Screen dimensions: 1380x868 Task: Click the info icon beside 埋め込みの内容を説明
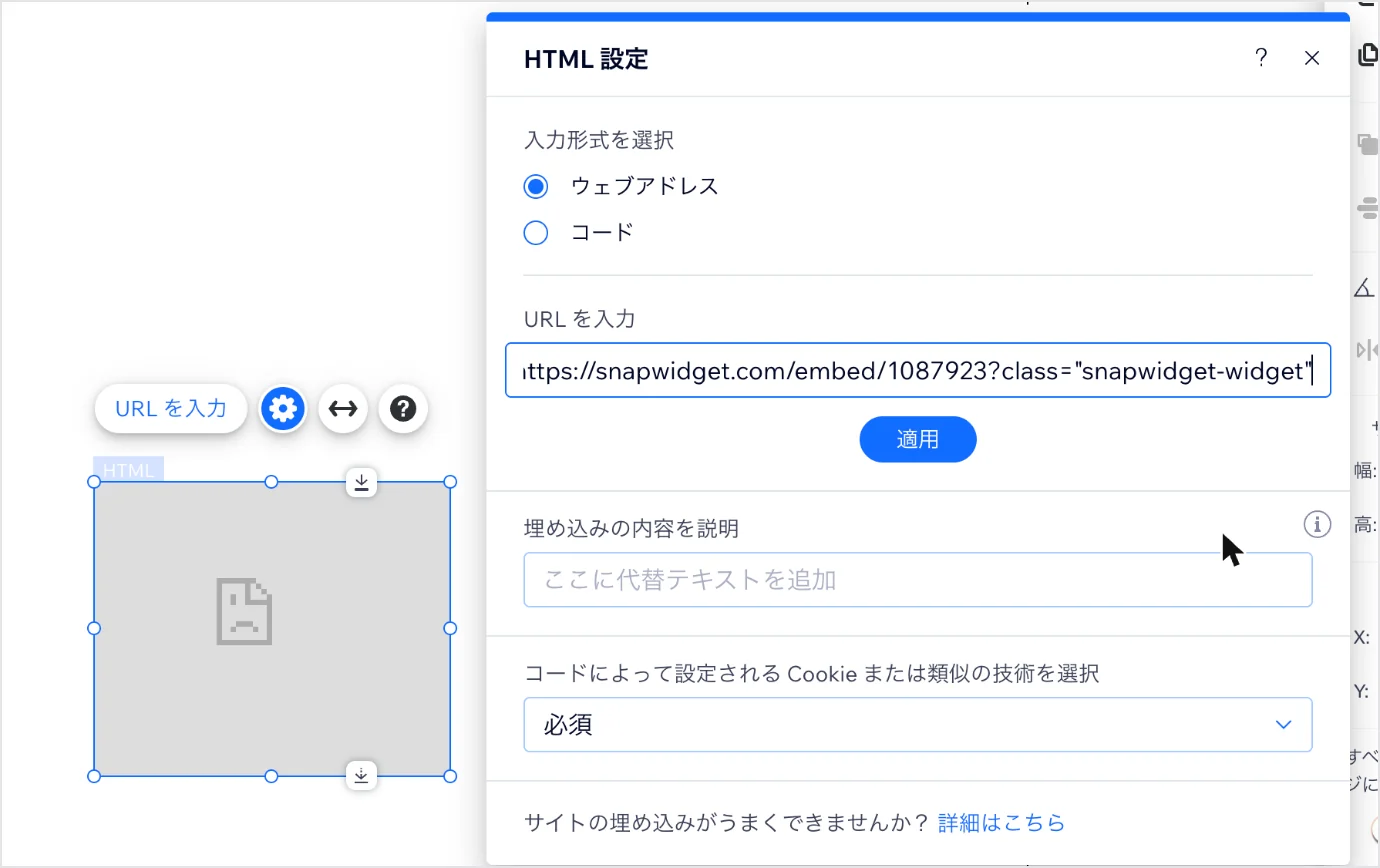(1317, 523)
